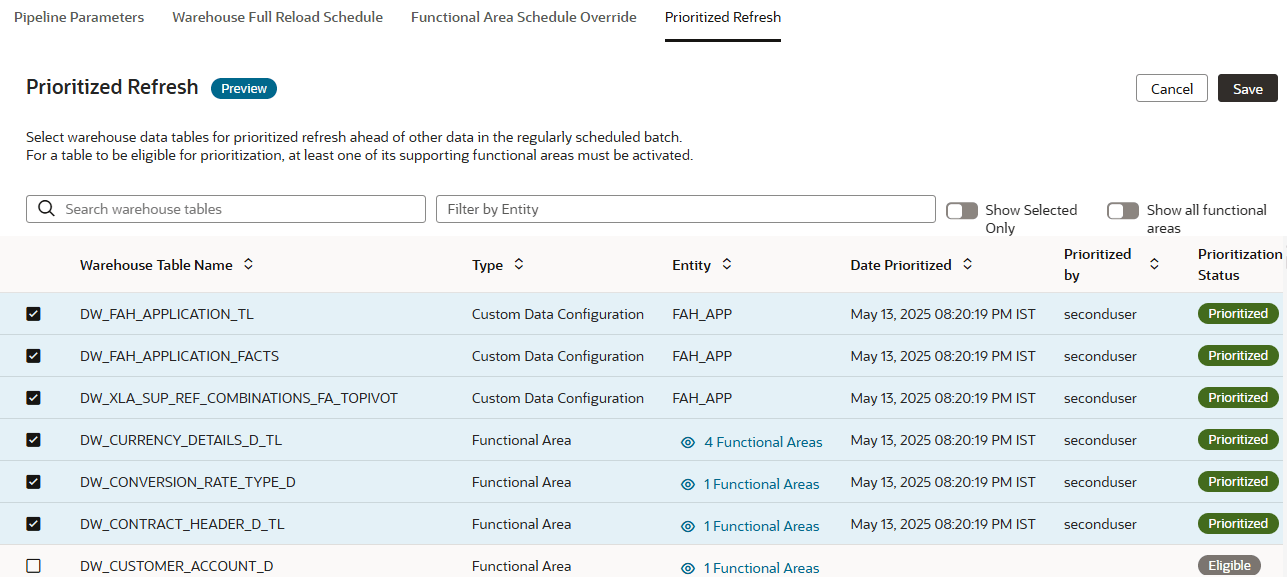
Task: Click the eye icon on DW_CONVERSION_RATE_TYPE_D row
Action: 687,483
